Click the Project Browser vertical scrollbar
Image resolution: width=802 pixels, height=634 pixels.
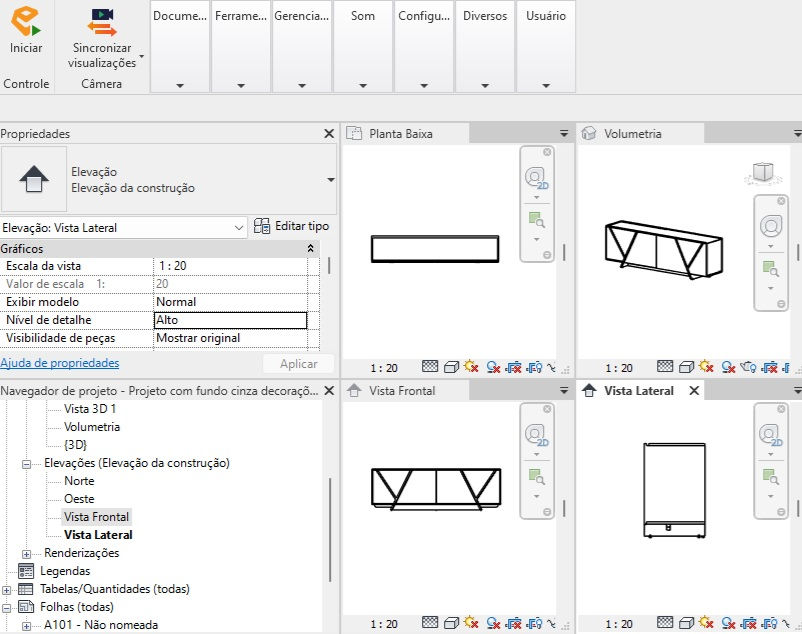[x=330, y=529]
